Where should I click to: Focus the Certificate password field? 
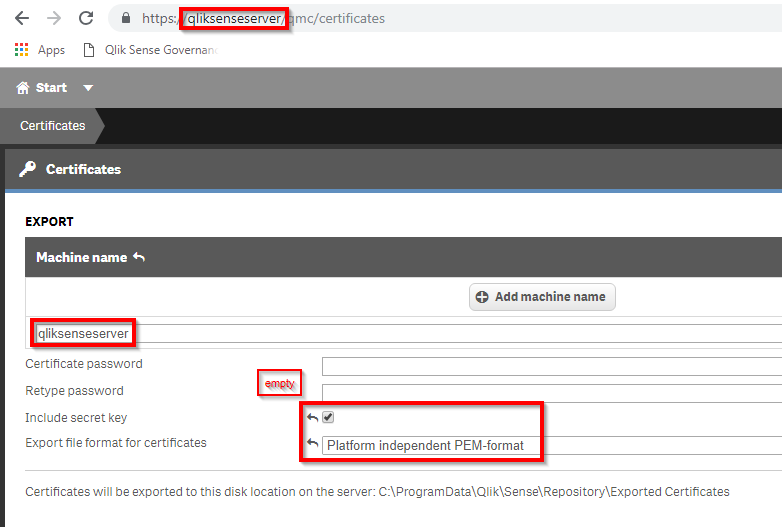[552, 366]
